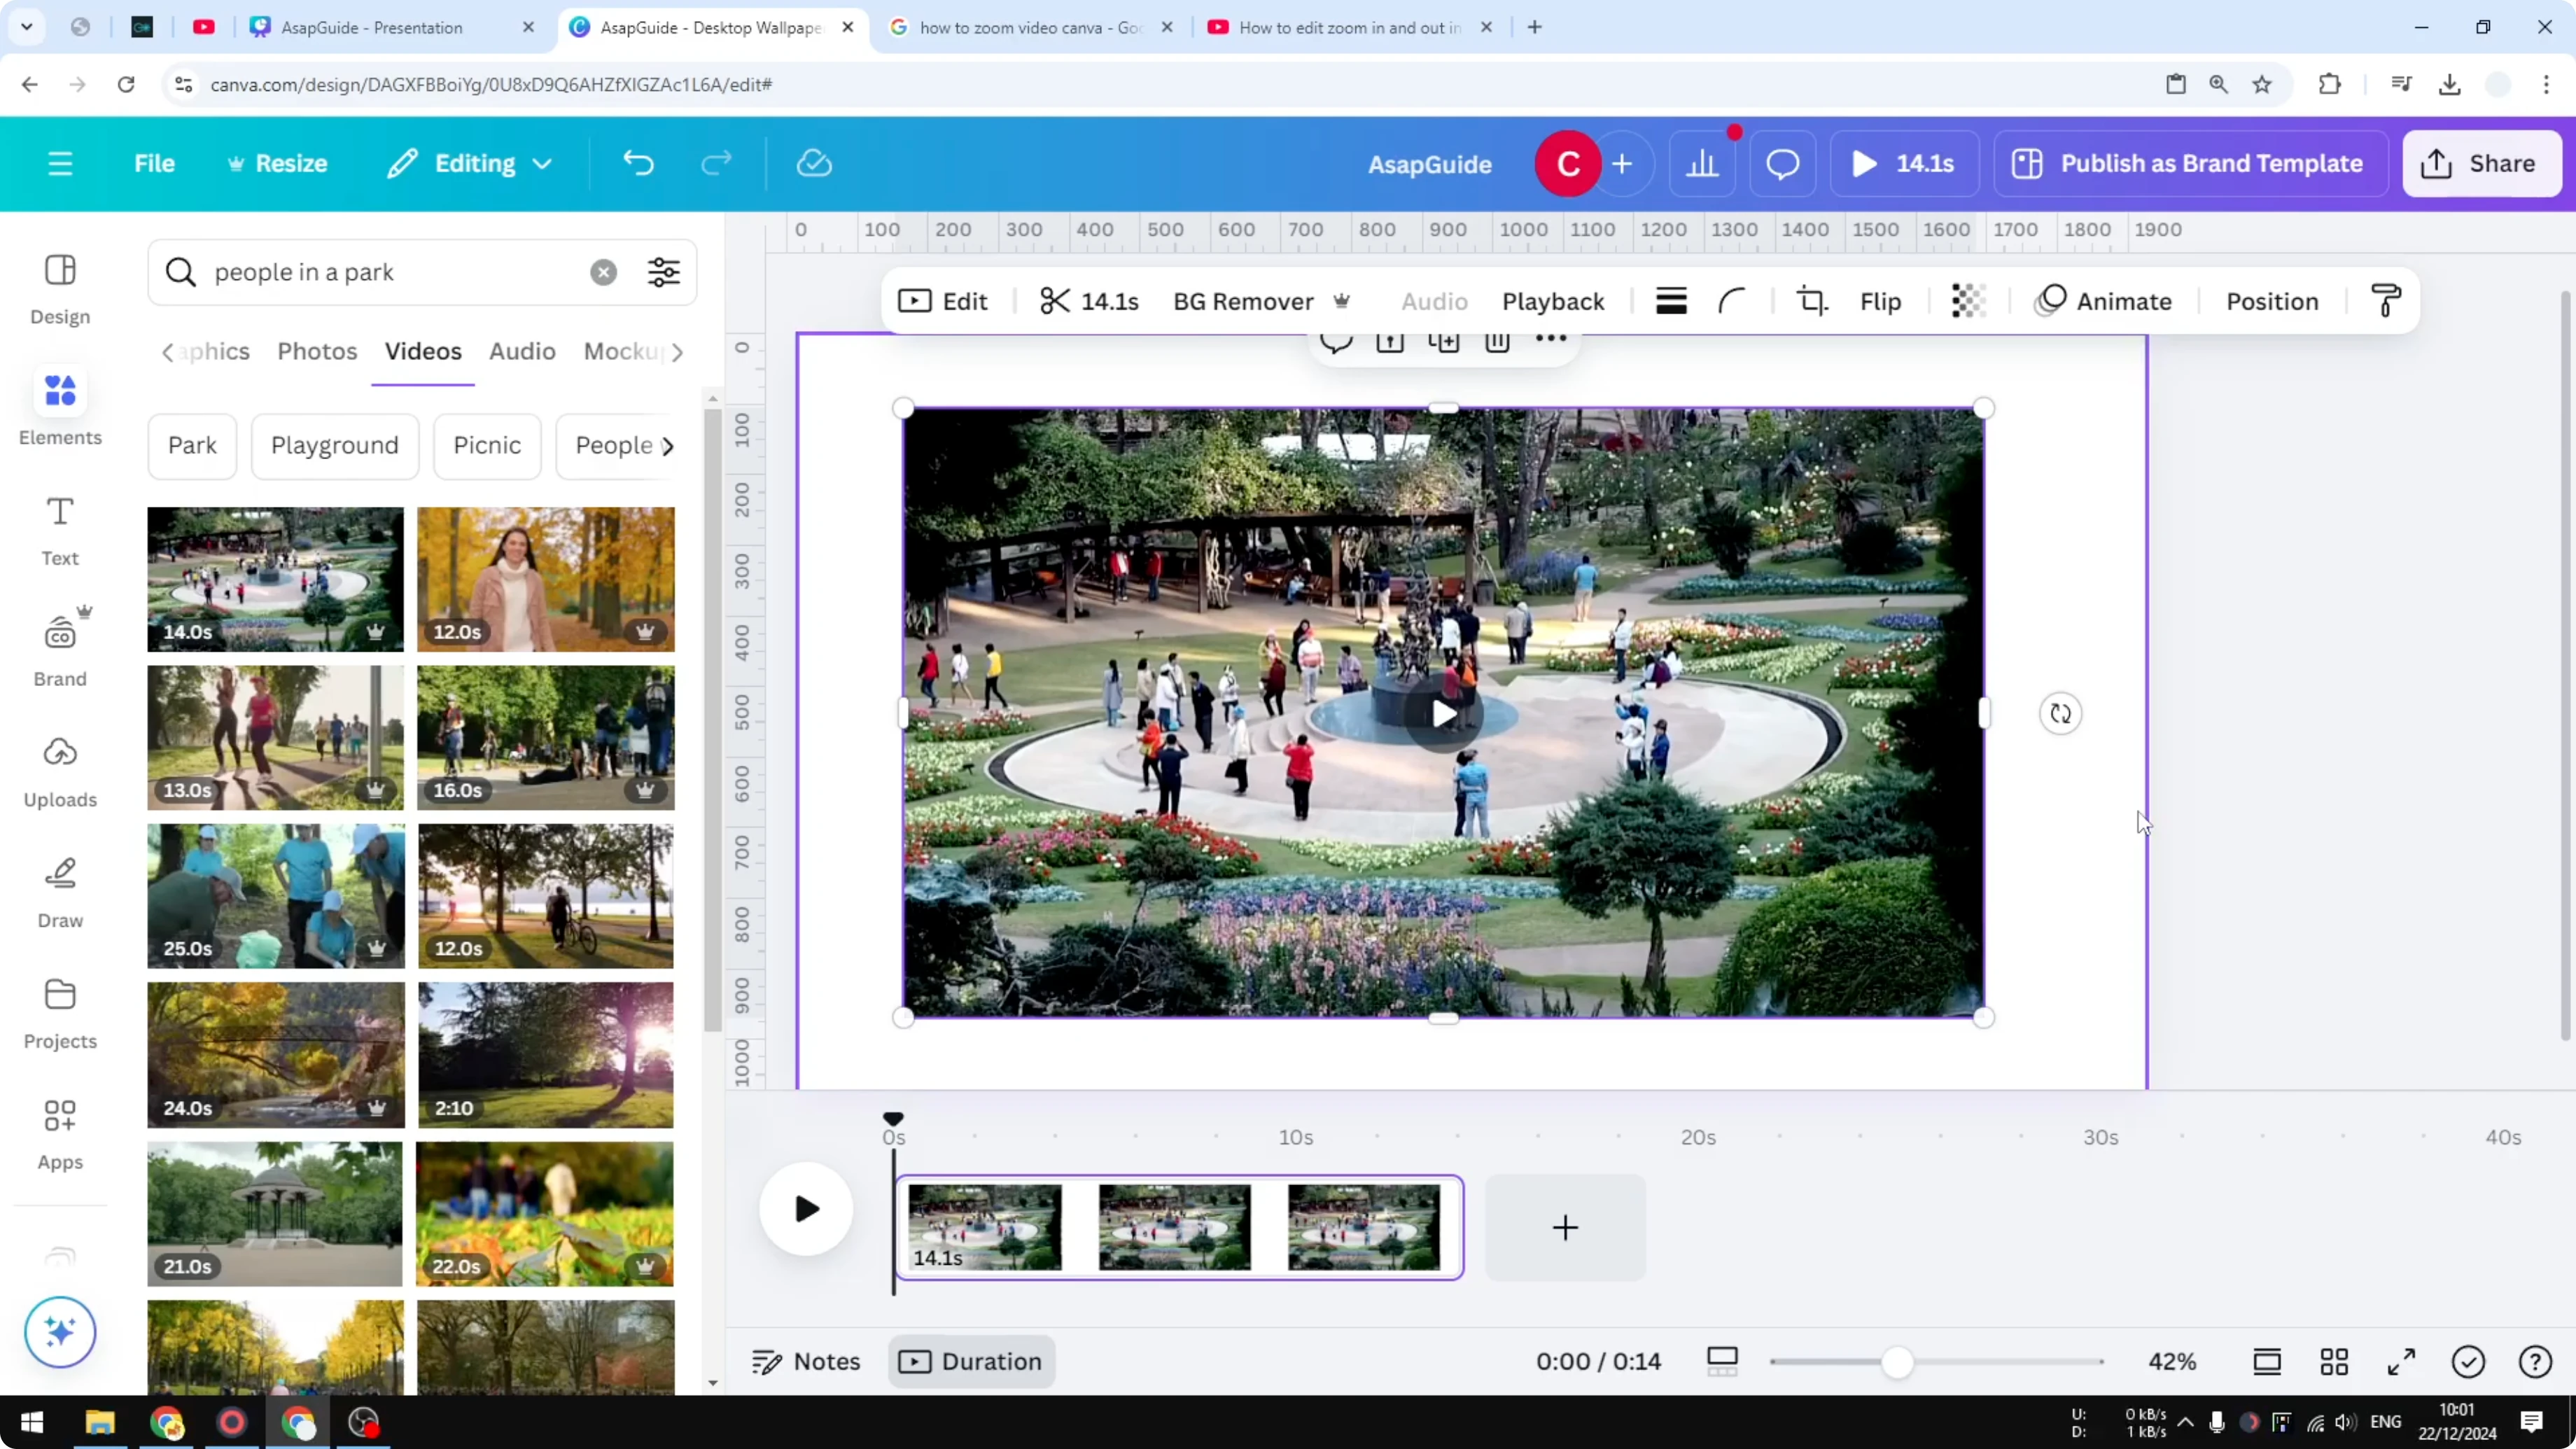Image resolution: width=2576 pixels, height=1449 pixels.
Task: Open the Editing mode dropdown
Action: coord(468,163)
